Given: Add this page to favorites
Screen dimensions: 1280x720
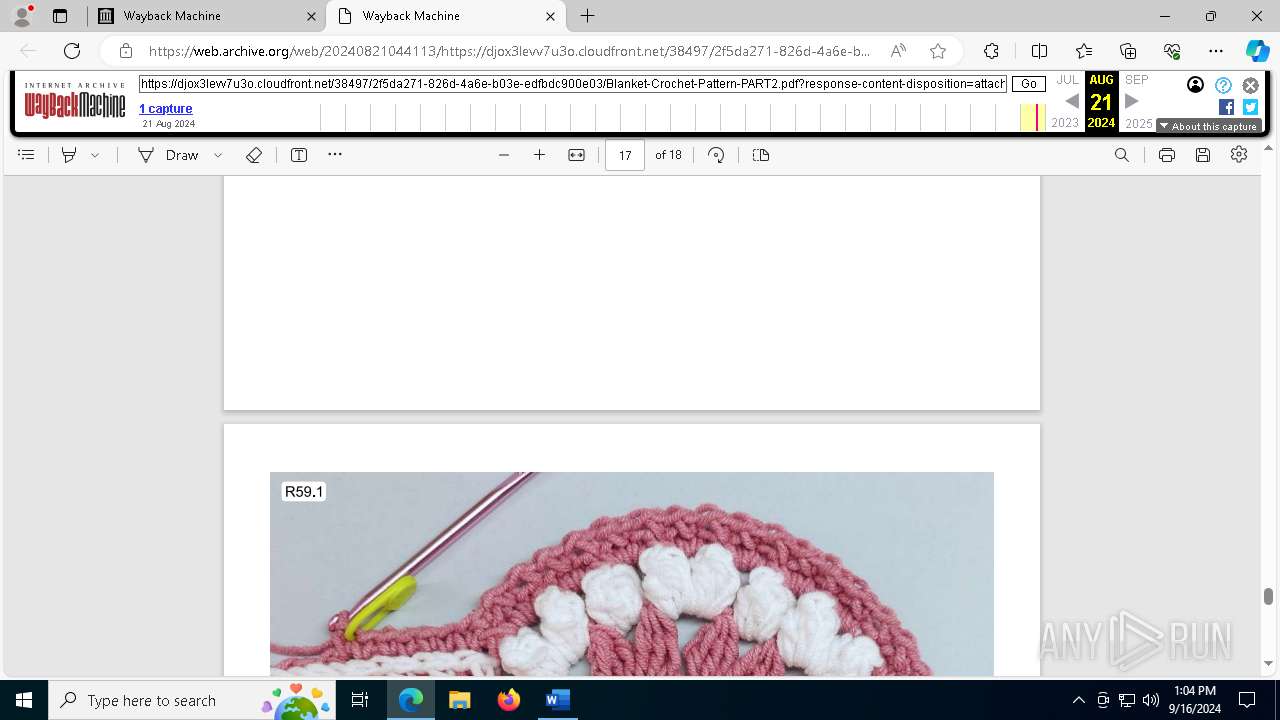Looking at the screenshot, I should point(938,51).
